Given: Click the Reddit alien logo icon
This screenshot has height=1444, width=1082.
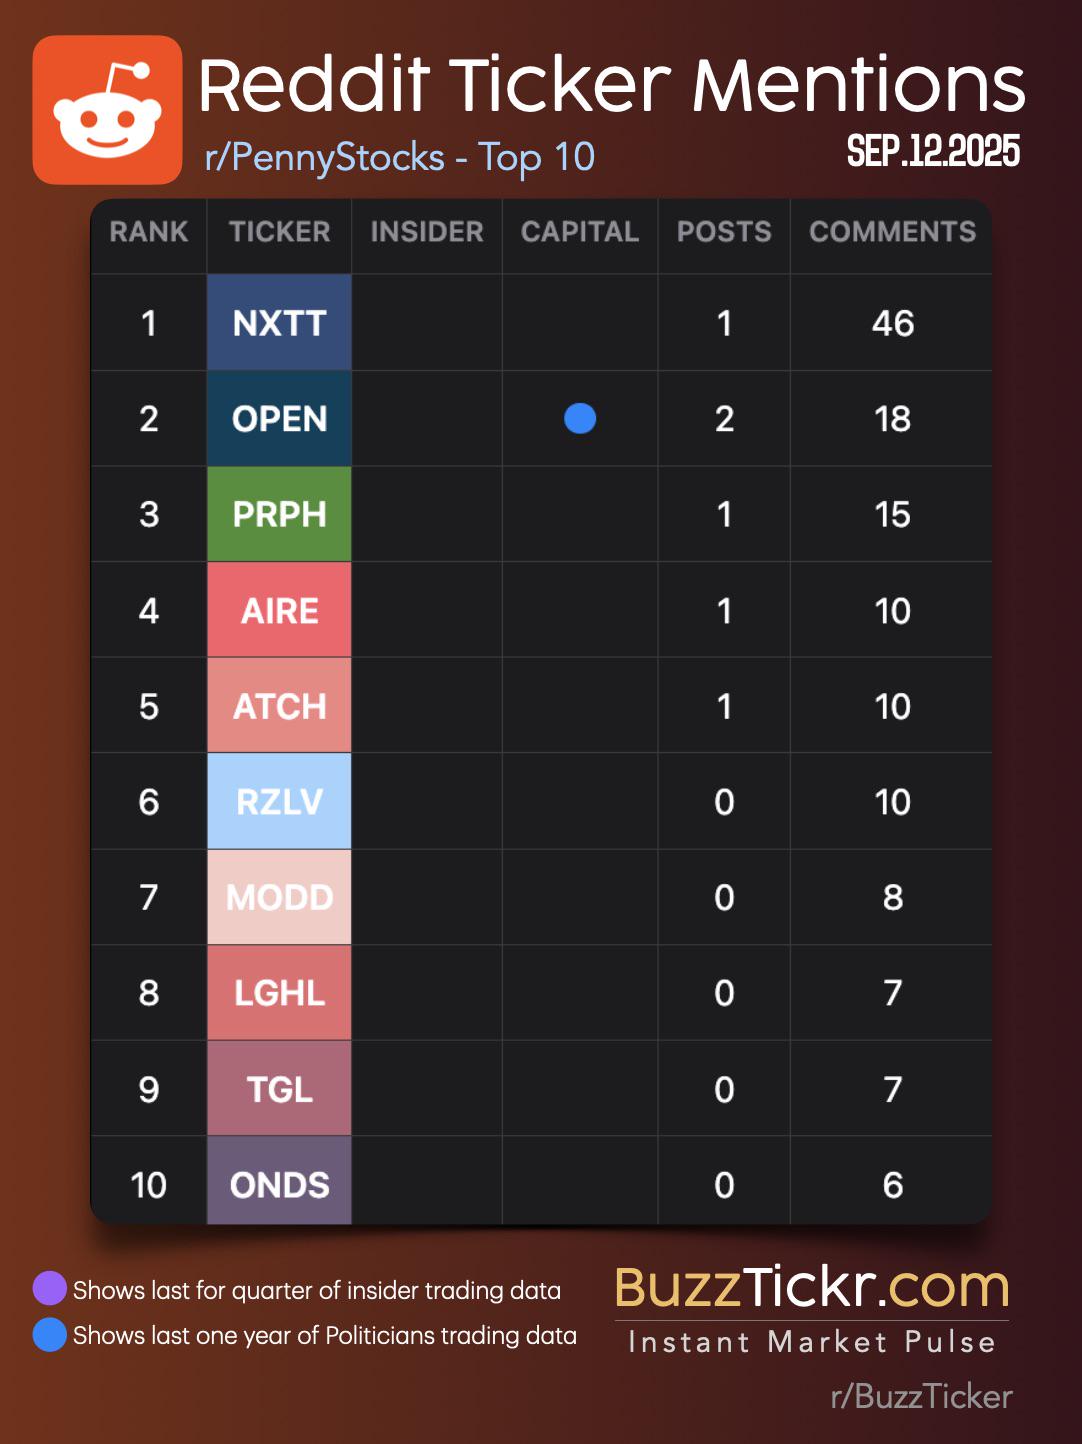Looking at the screenshot, I should pos(108,110).
